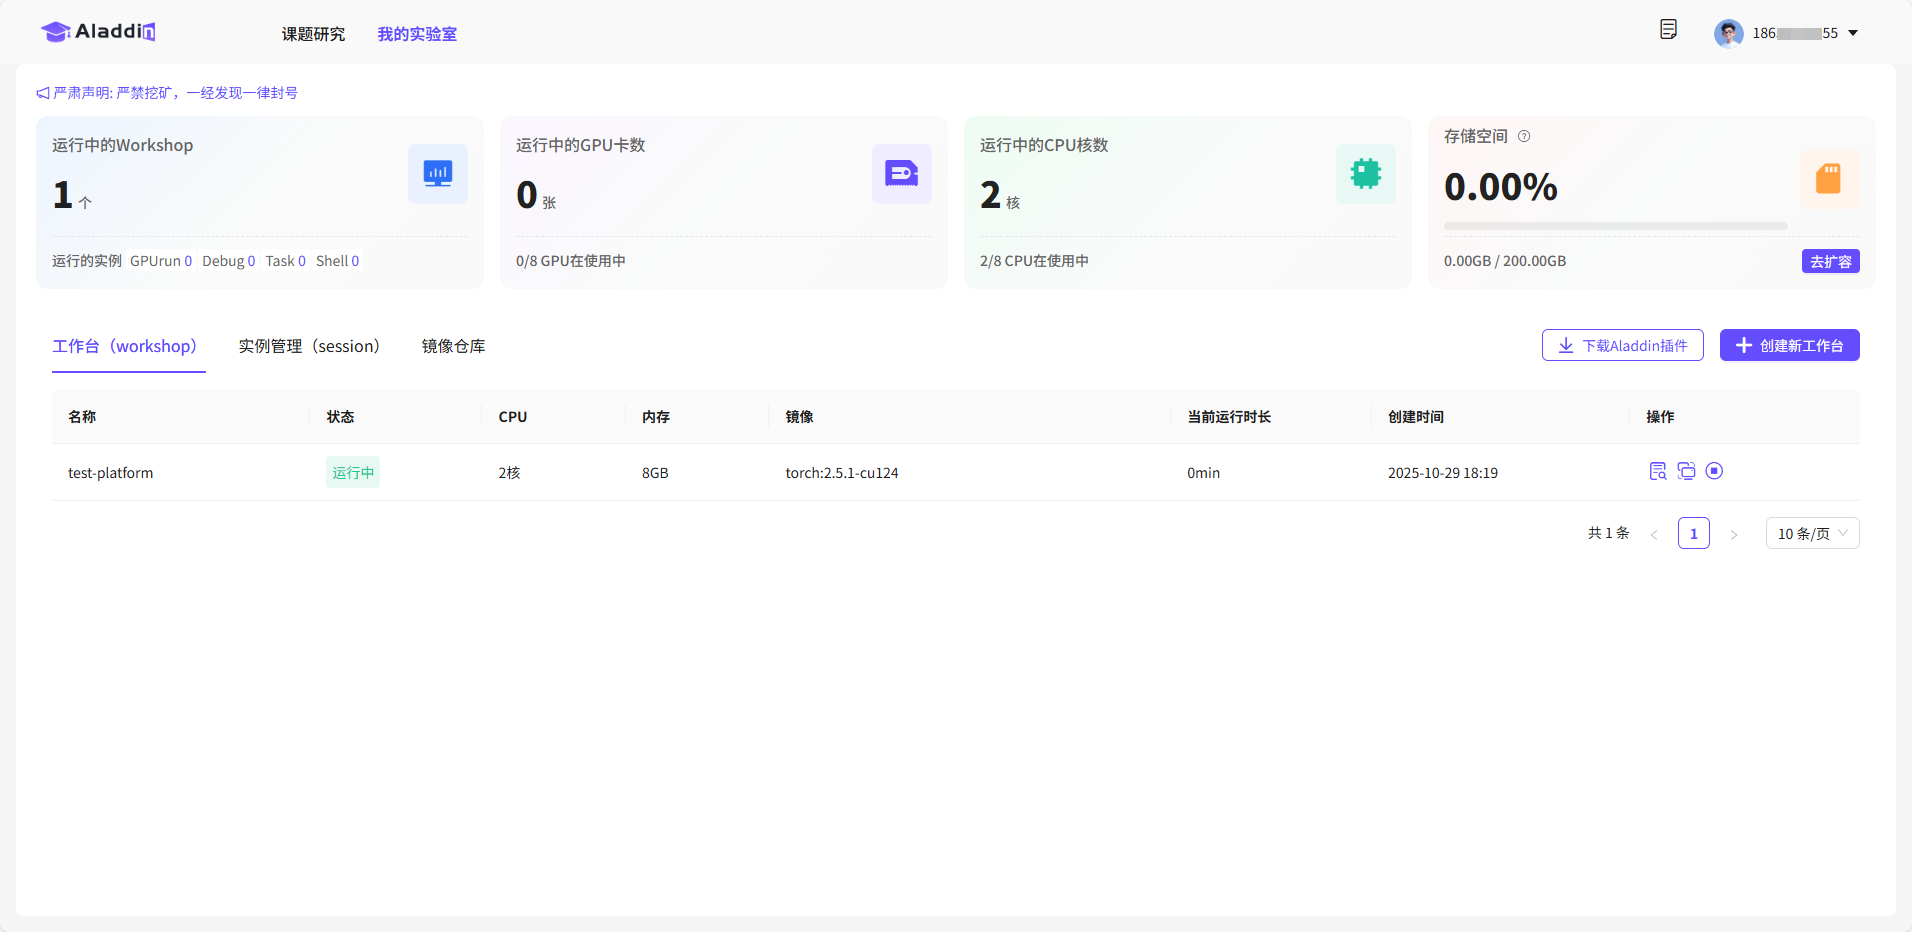Click the user avatar picture
The image size is (1912, 932).
click(x=1728, y=33)
